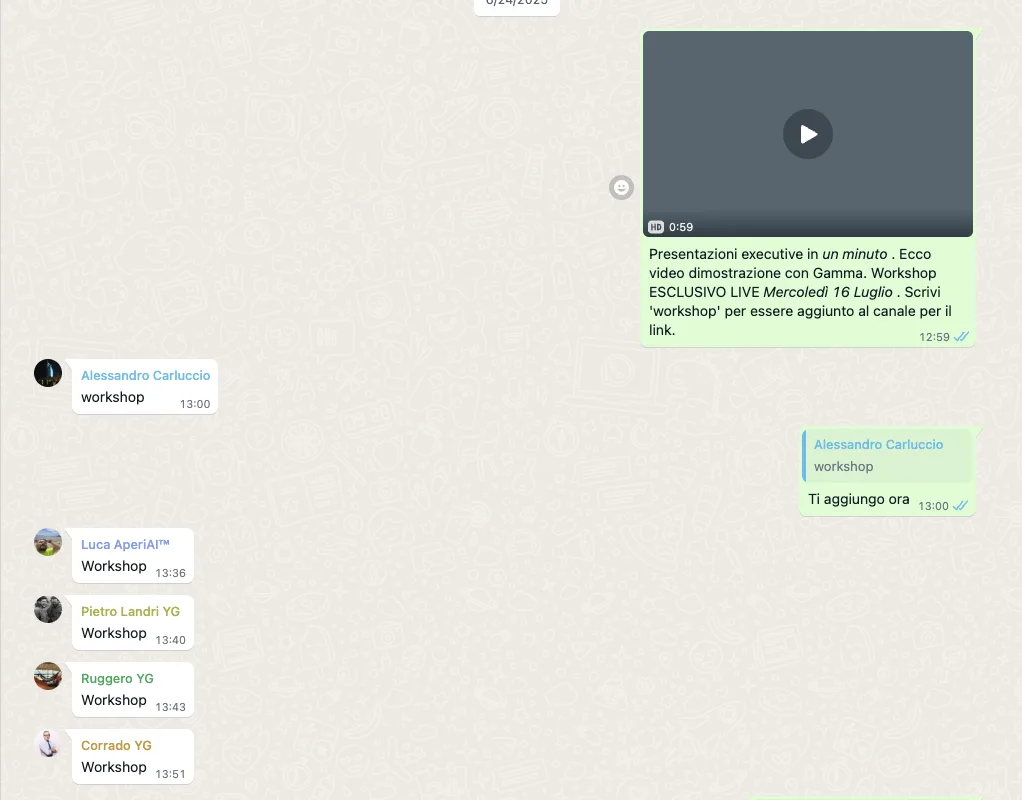Click sender name Pietro Landri YG
1022x800 pixels.
[x=130, y=612]
